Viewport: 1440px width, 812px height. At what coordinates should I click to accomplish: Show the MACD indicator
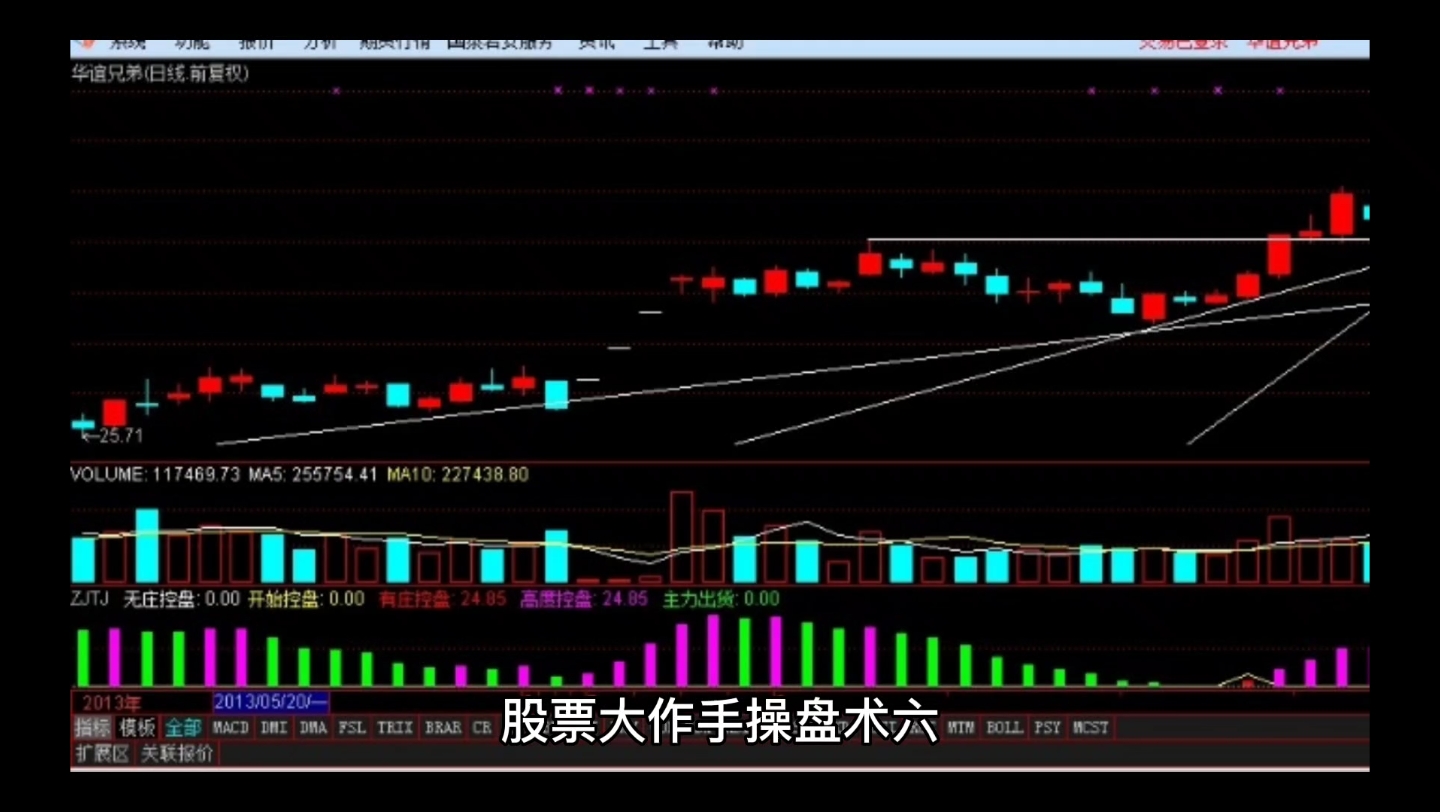[x=231, y=728]
